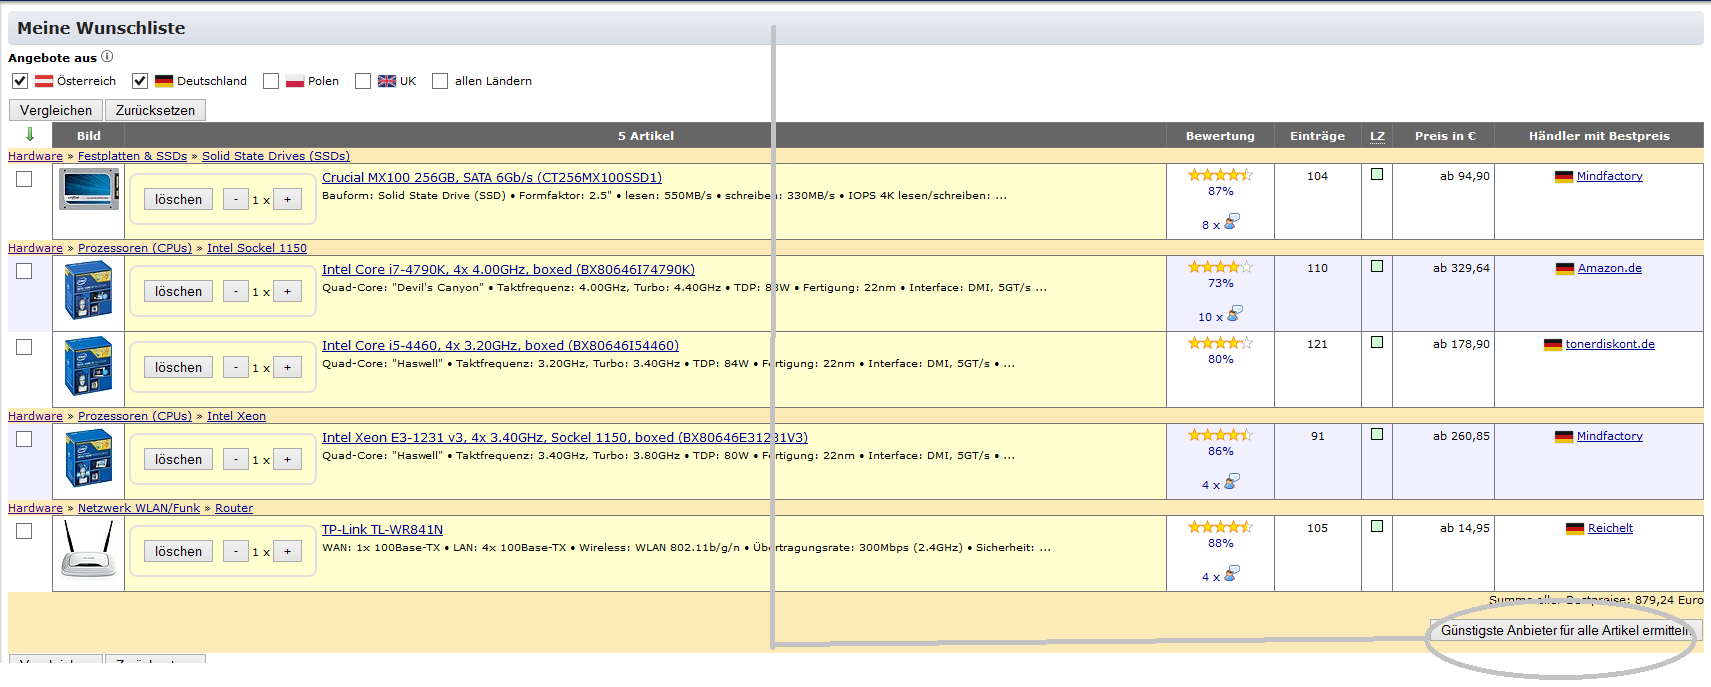Open Intel Xeon E3-1231 v3 product link
Viewport: 1711px width, 687px height.
coord(565,437)
